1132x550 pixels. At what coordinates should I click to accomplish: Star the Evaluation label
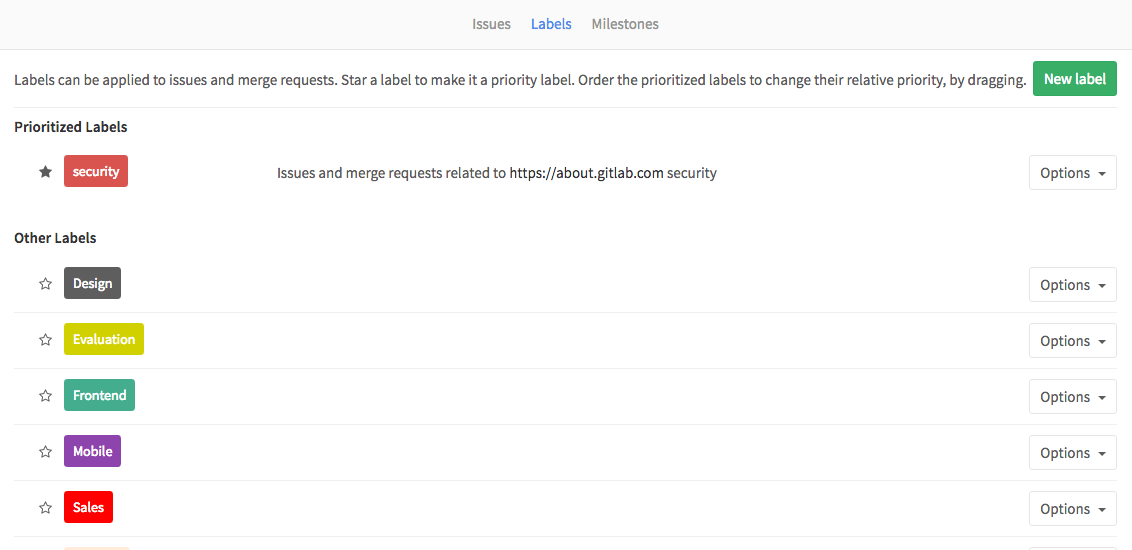[x=45, y=339]
